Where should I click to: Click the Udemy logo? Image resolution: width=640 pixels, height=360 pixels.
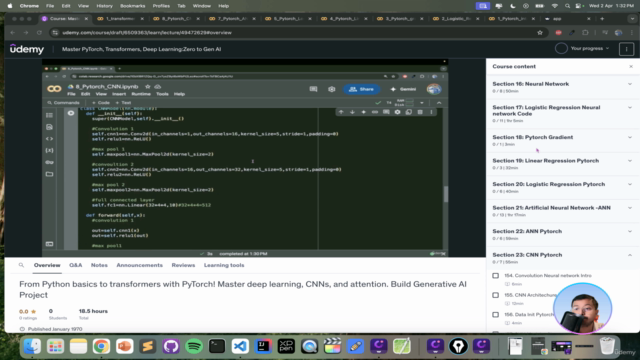pyautogui.click(x=27, y=49)
